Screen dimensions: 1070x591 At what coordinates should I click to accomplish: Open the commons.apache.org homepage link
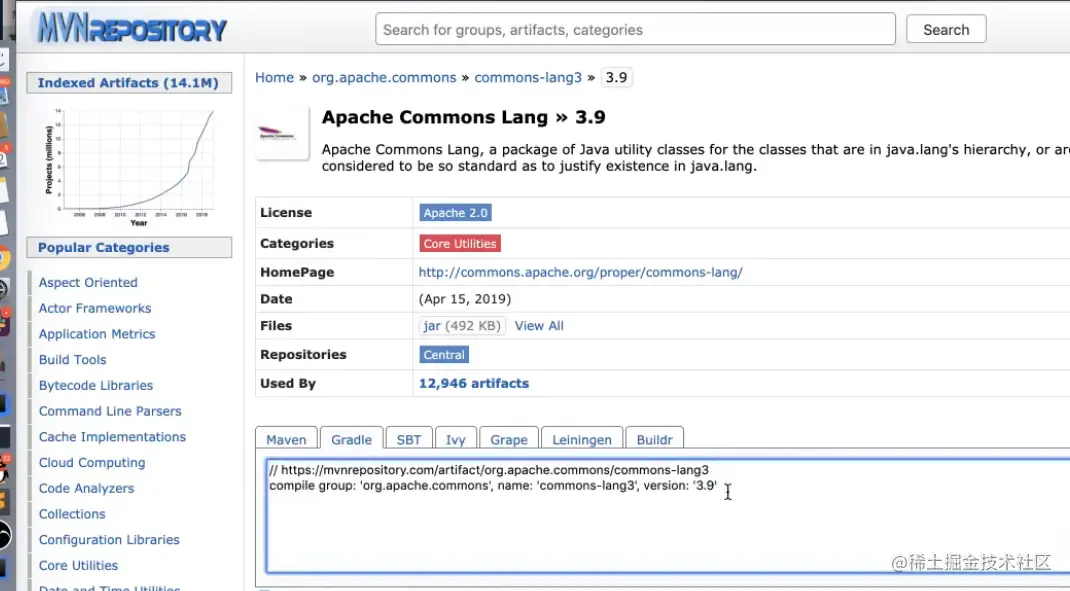(580, 272)
